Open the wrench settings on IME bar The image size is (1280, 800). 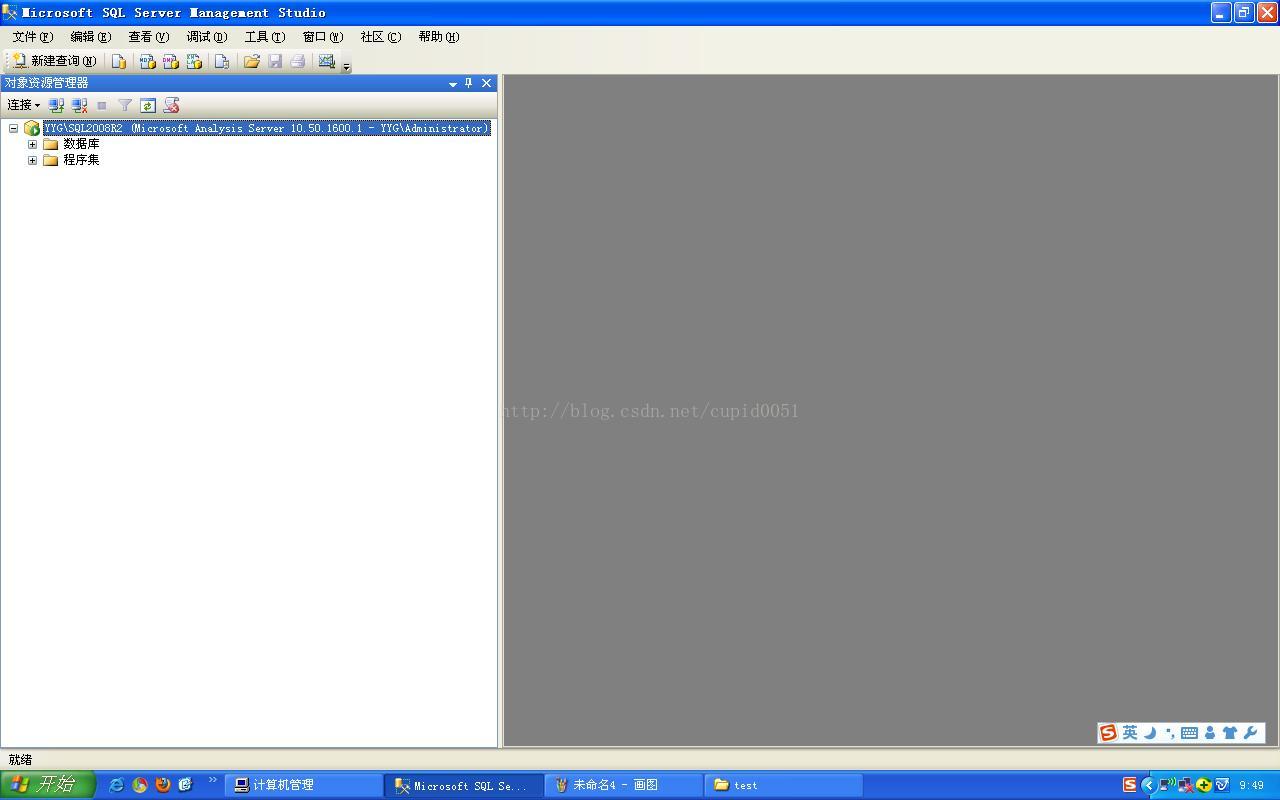point(1250,733)
